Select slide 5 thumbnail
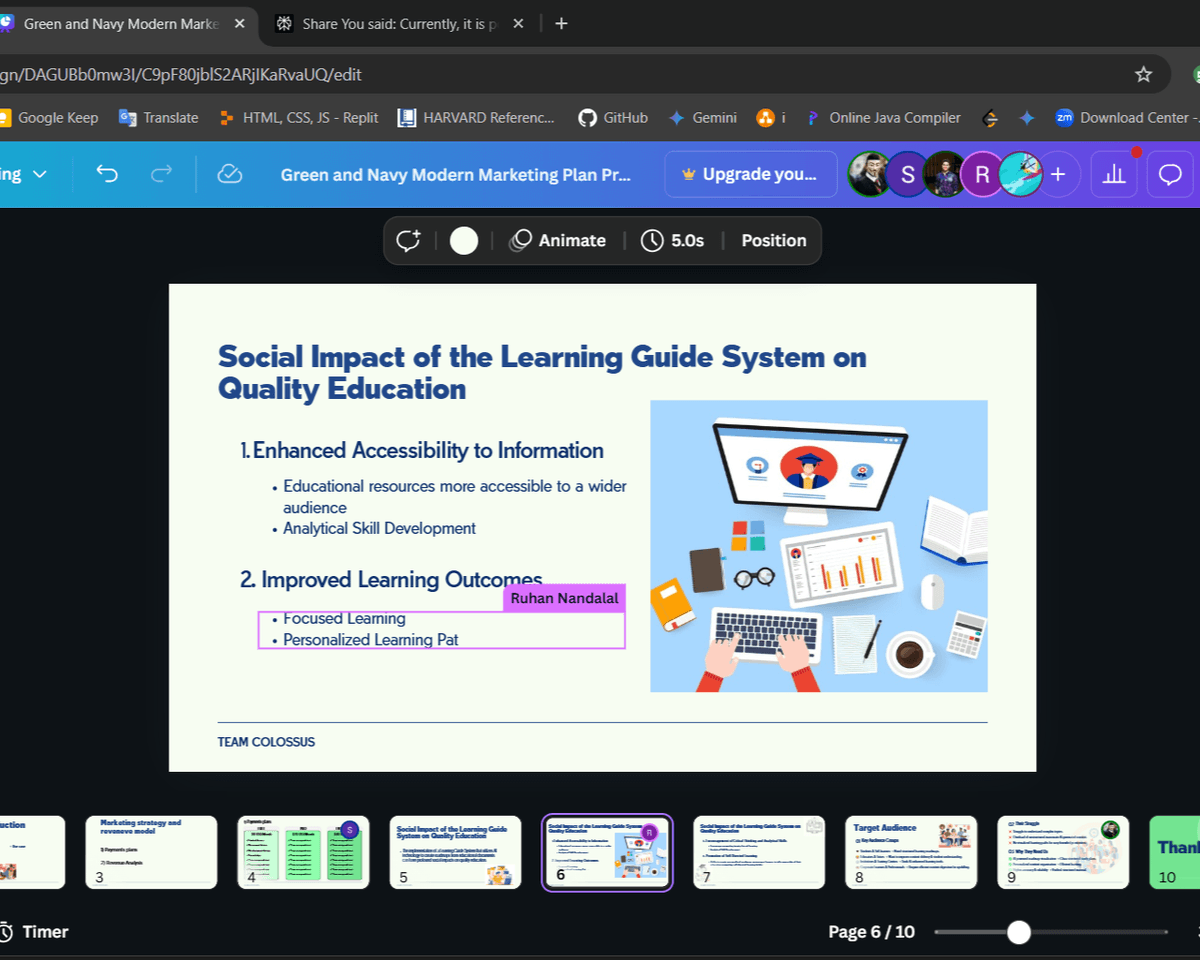Viewport: 1200px width, 960px height. [x=455, y=852]
